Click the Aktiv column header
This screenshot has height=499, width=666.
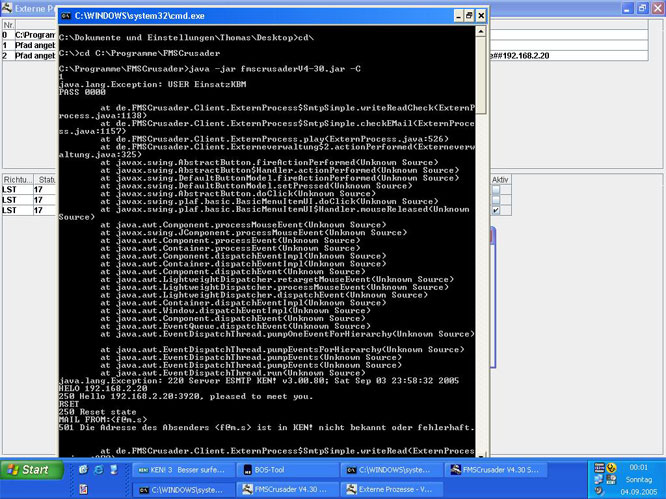pyautogui.click(x=501, y=179)
